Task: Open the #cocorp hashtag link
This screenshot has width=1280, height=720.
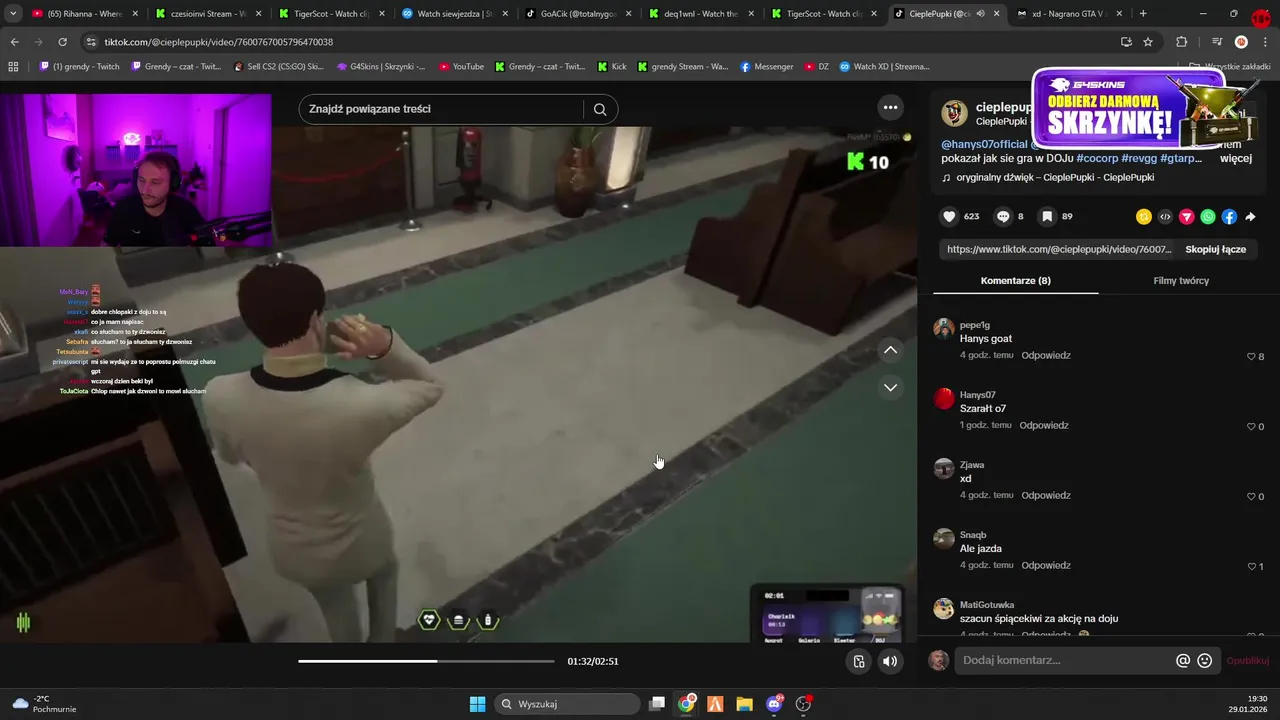Action: click(1097, 158)
